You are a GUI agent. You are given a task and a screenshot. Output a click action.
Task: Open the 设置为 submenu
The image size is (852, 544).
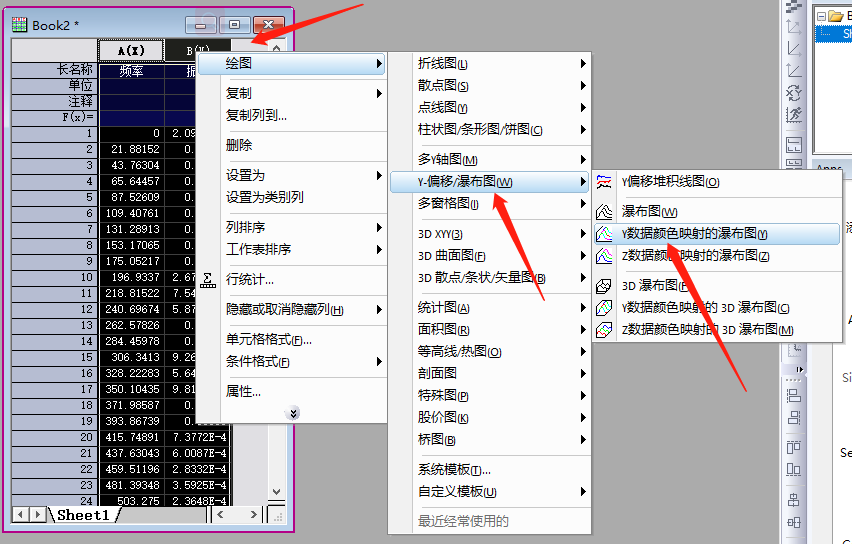click(291, 175)
